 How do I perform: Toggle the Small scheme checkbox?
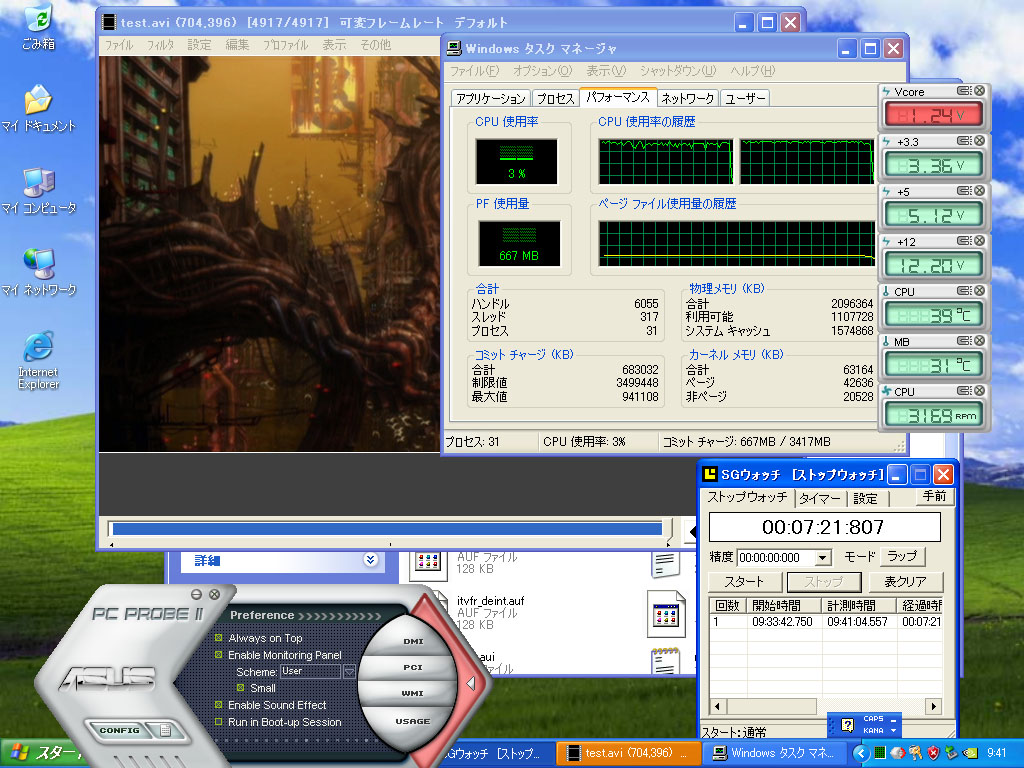pos(240,688)
